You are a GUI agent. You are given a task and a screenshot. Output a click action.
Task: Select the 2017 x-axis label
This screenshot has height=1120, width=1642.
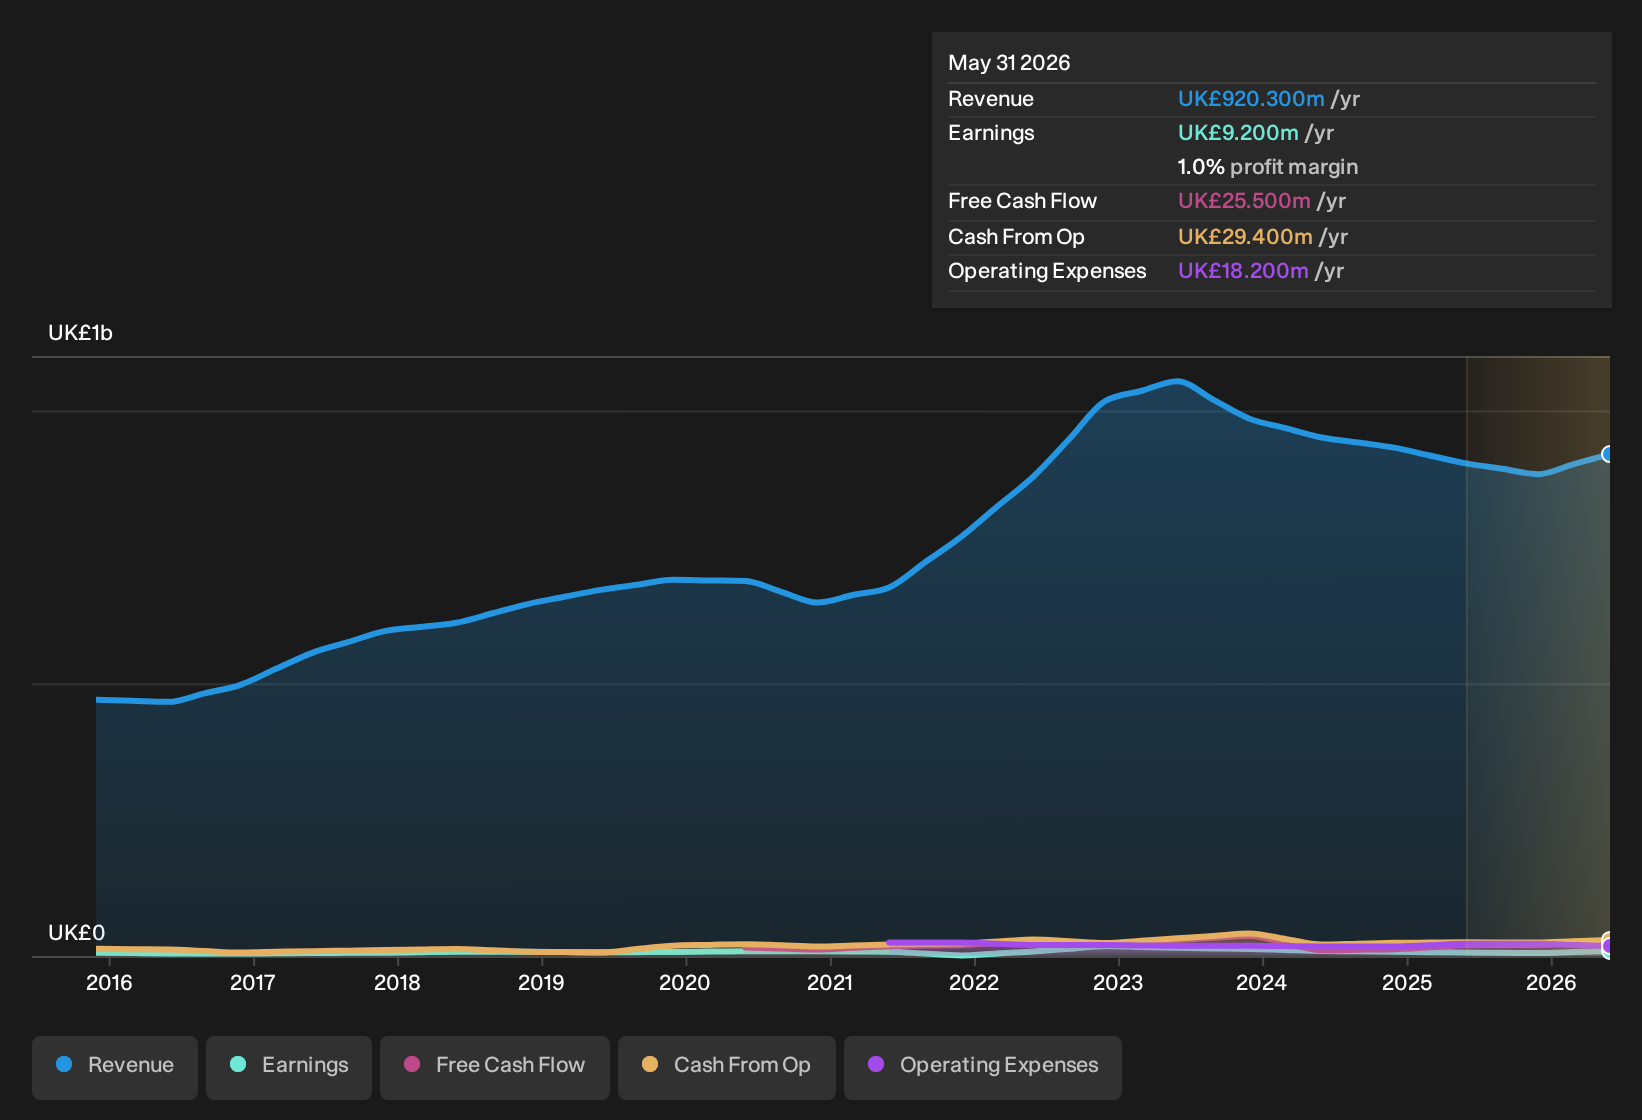tap(253, 983)
